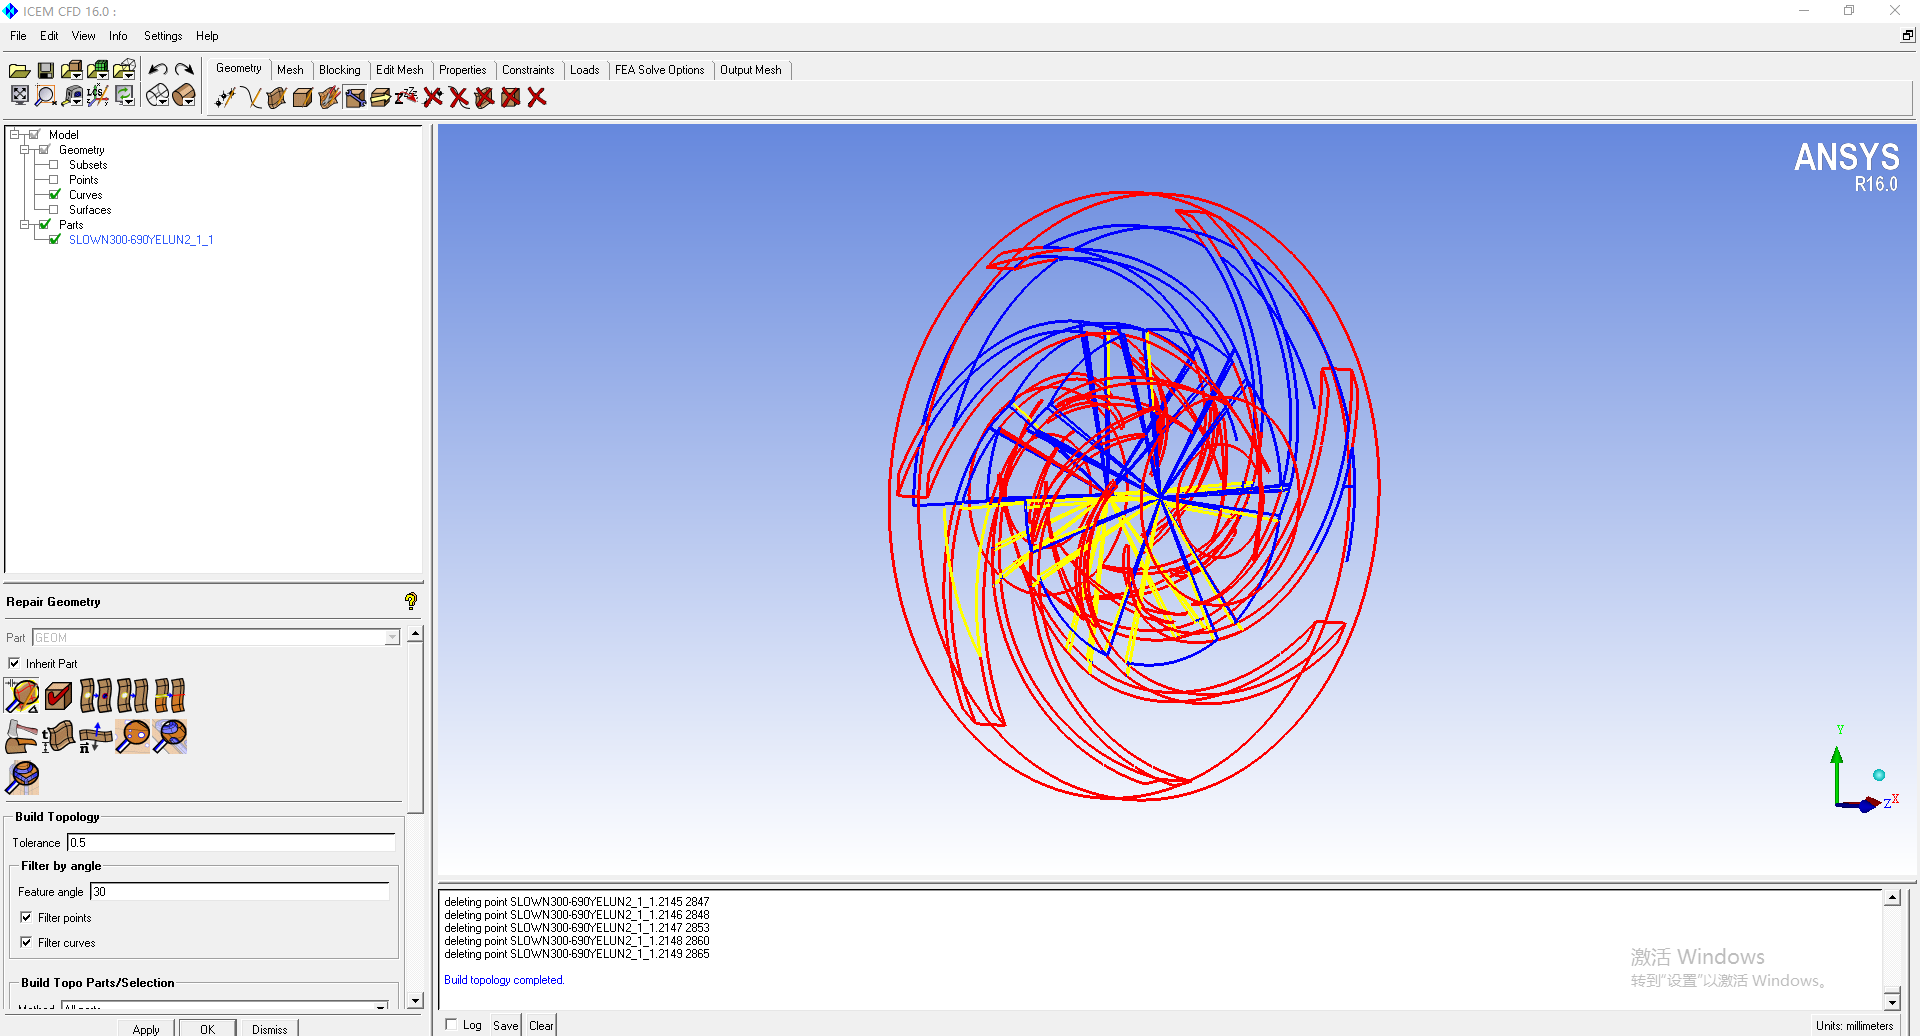The image size is (1920, 1036).
Task: Click the Fit Window view icon
Action: [x=19, y=96]
